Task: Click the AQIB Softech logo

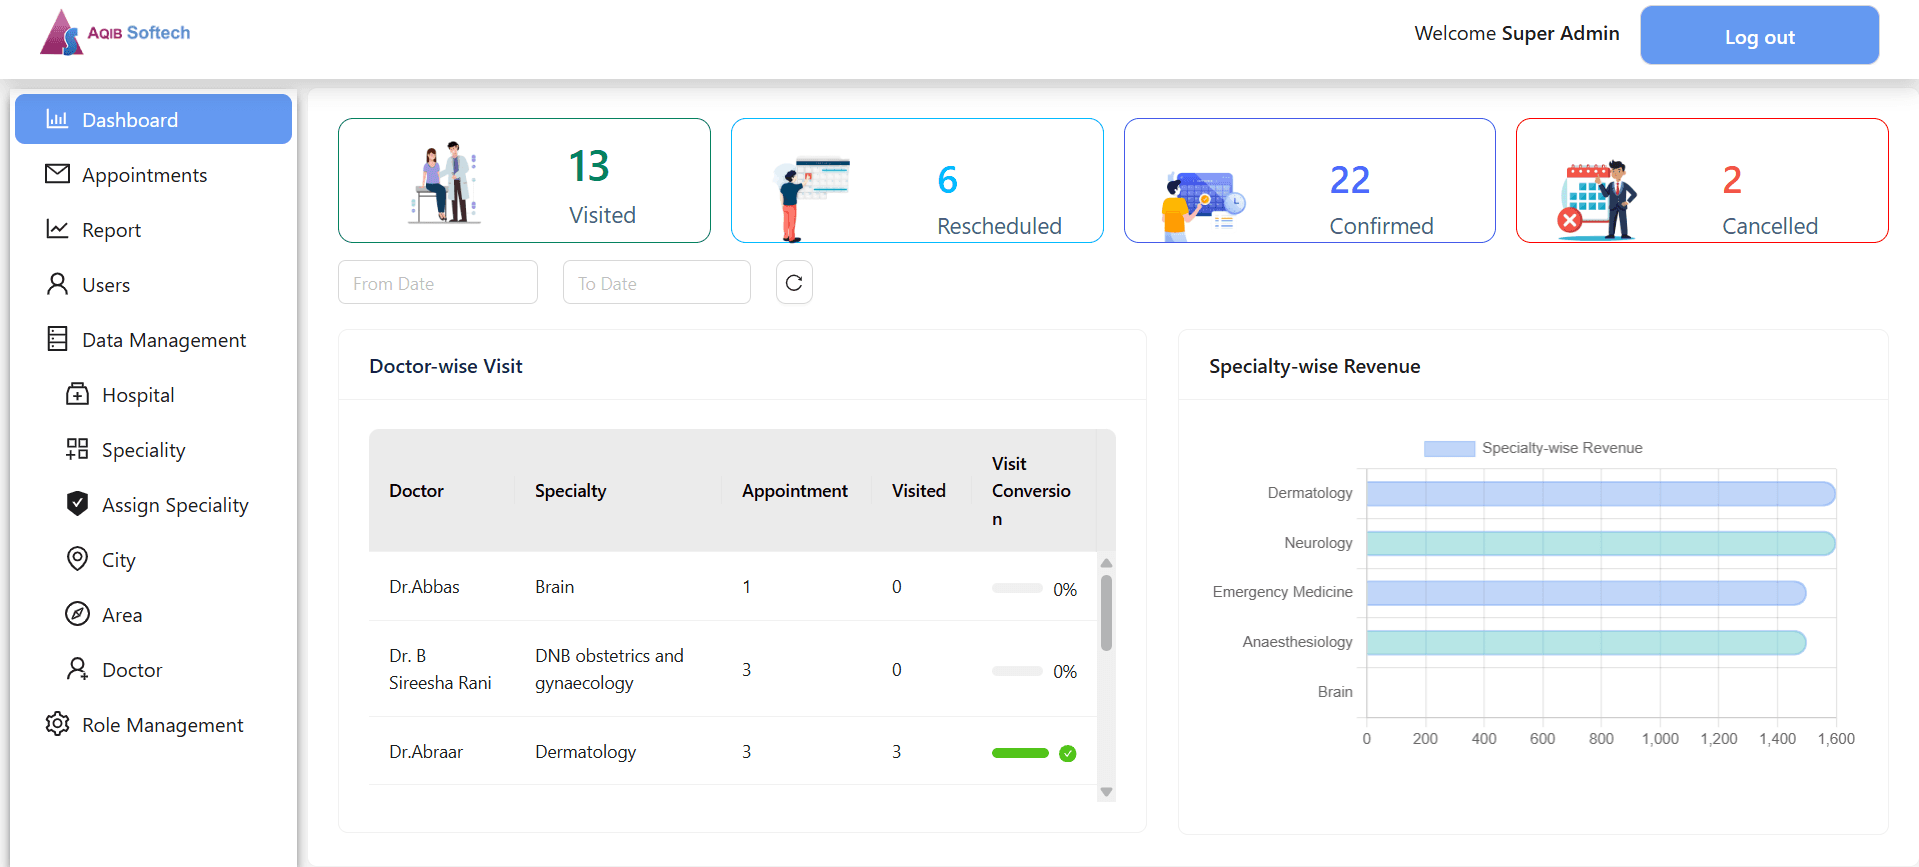Action: pos(115,33)
